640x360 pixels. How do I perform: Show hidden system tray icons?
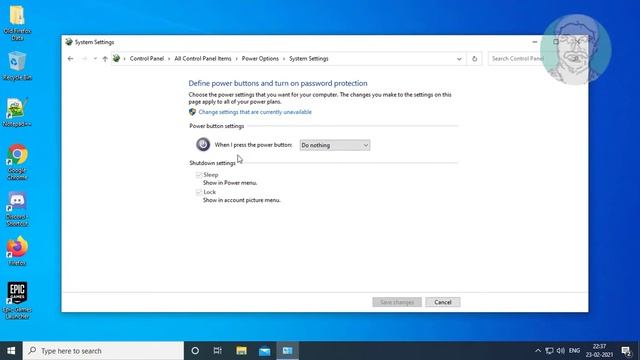[x=538, y=351]
